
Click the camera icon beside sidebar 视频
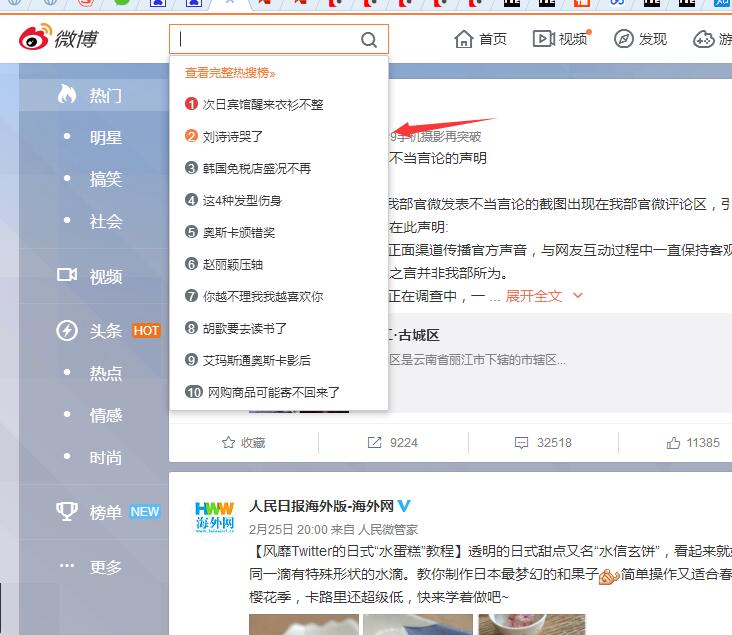(67, 275)
